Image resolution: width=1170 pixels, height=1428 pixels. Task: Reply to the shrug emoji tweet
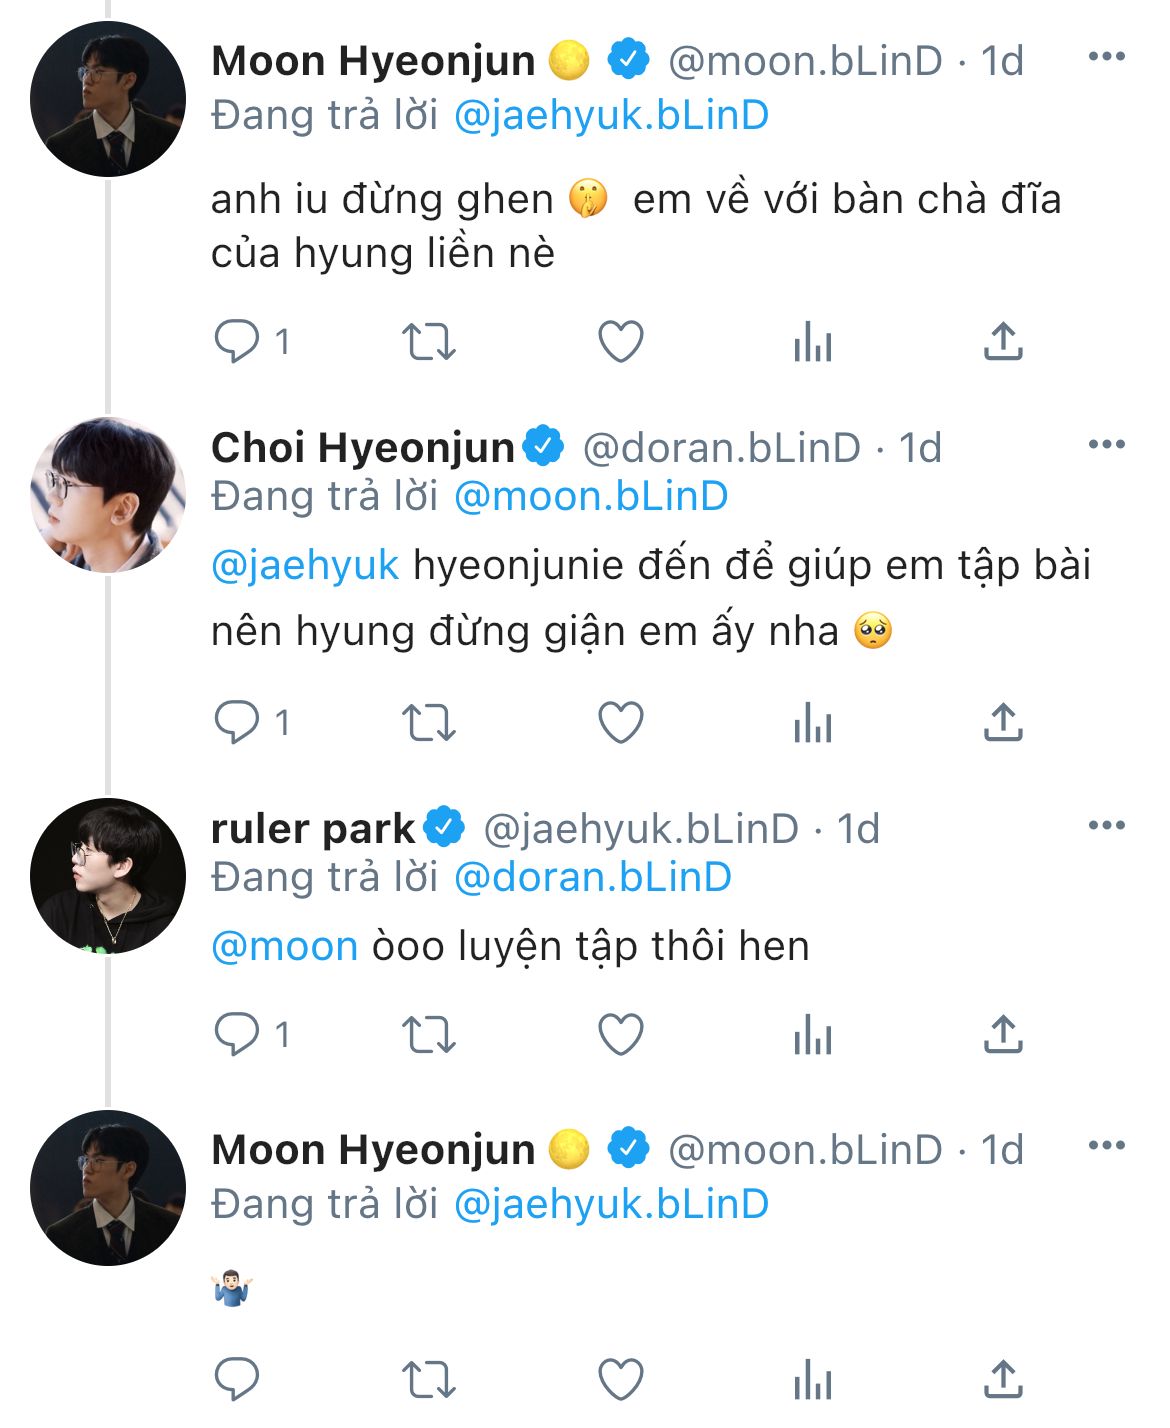coord(237,1380)
